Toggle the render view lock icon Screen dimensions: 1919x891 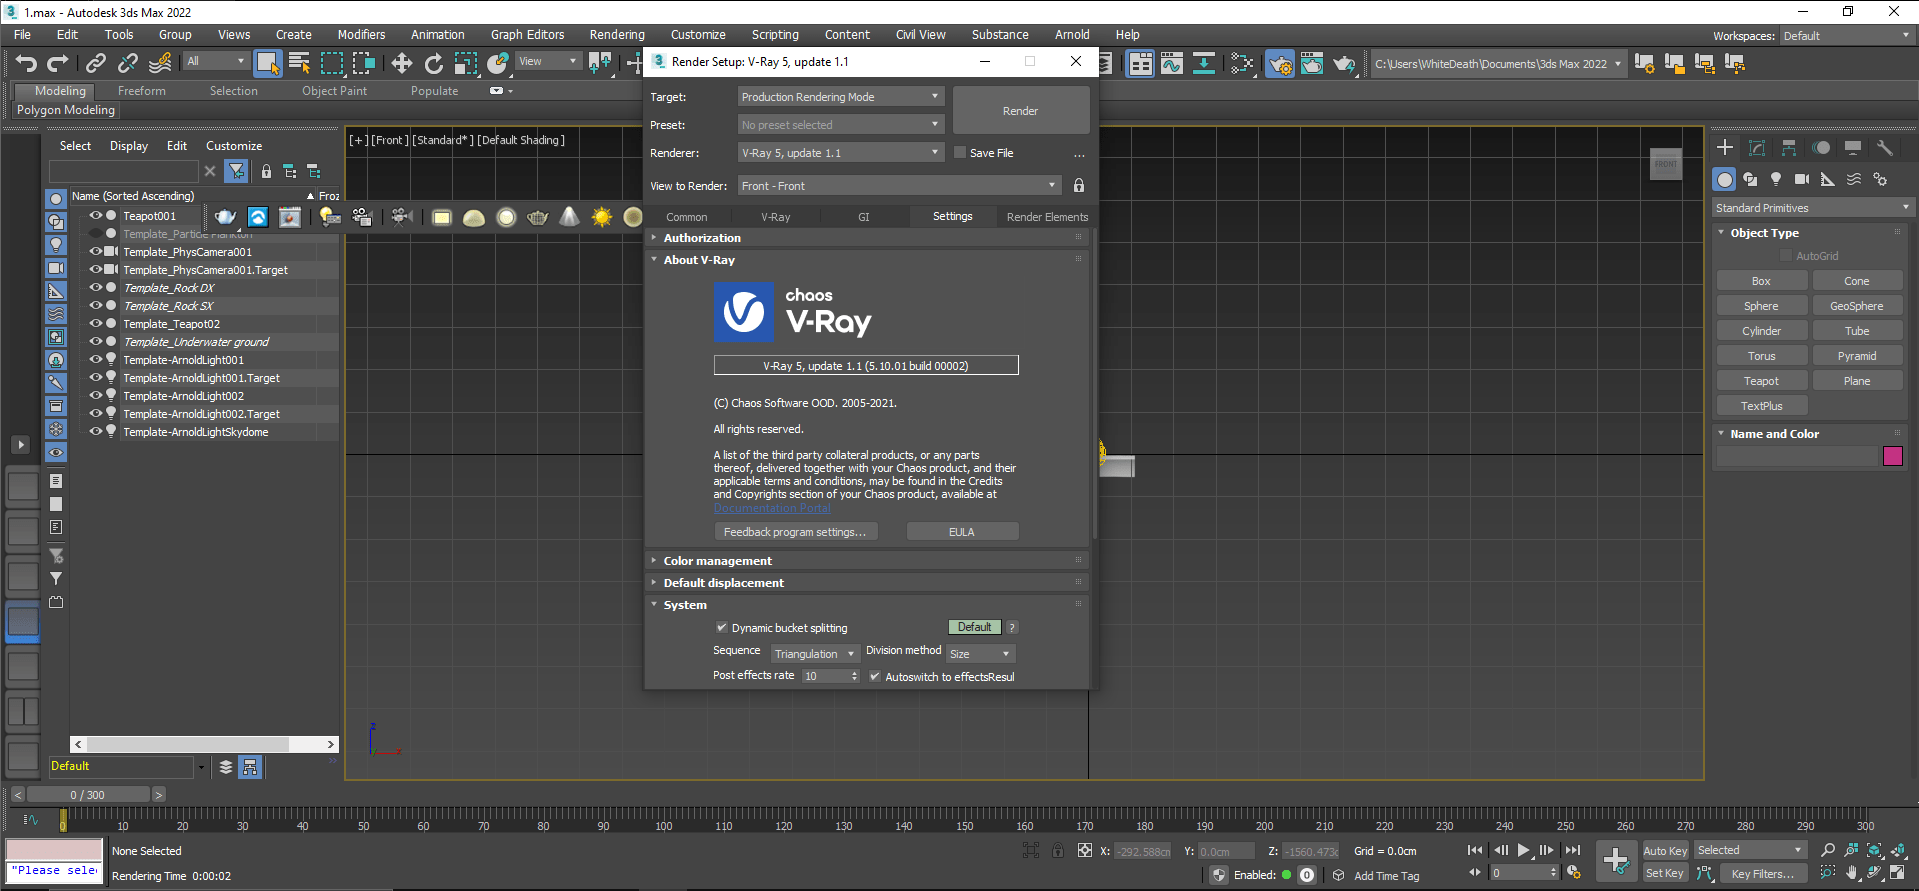tap(1079, 185)
